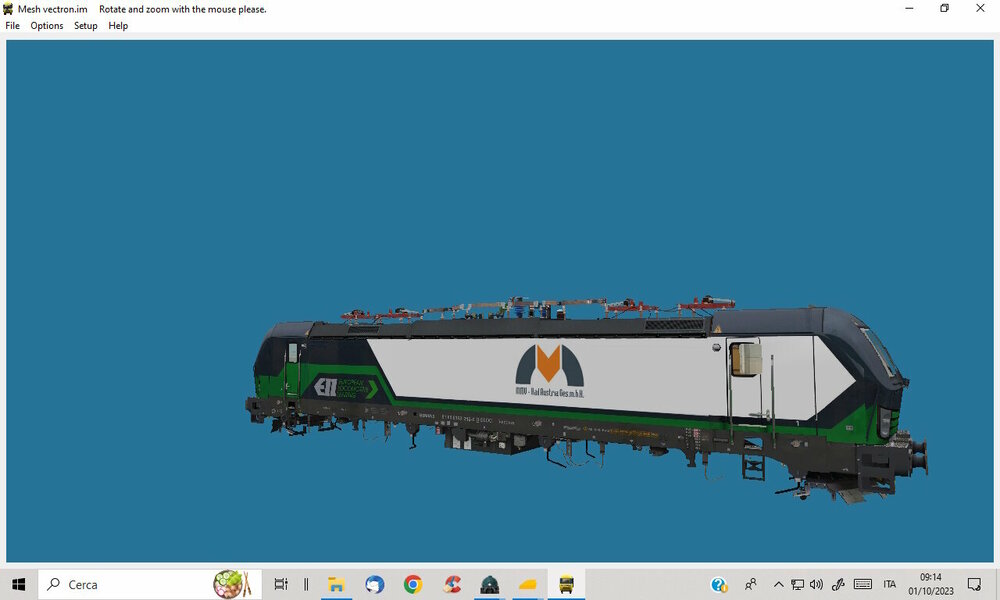Click the Cerca search box
Image resolution: width=1000 pixels, height=600 pixels.
(150, 584)
